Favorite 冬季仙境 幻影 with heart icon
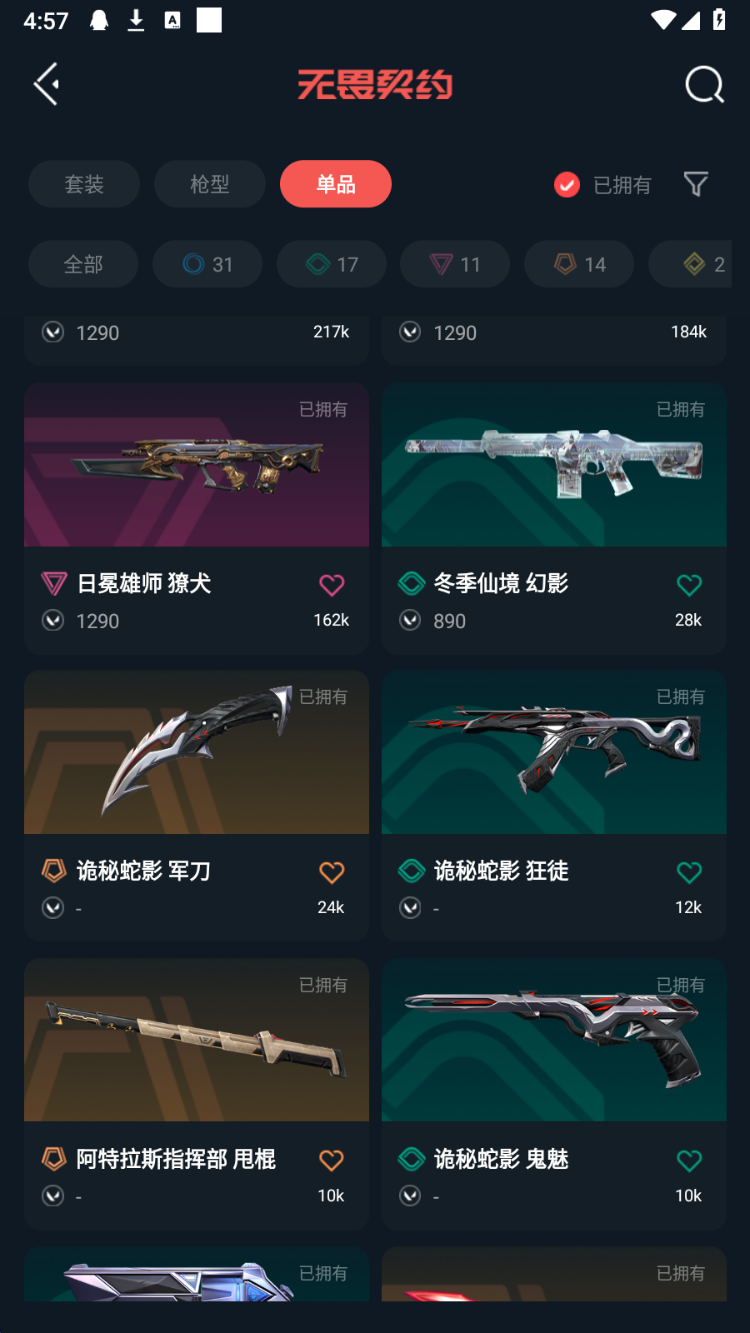Screen dimensions: 750x1333 pos(689,585)
